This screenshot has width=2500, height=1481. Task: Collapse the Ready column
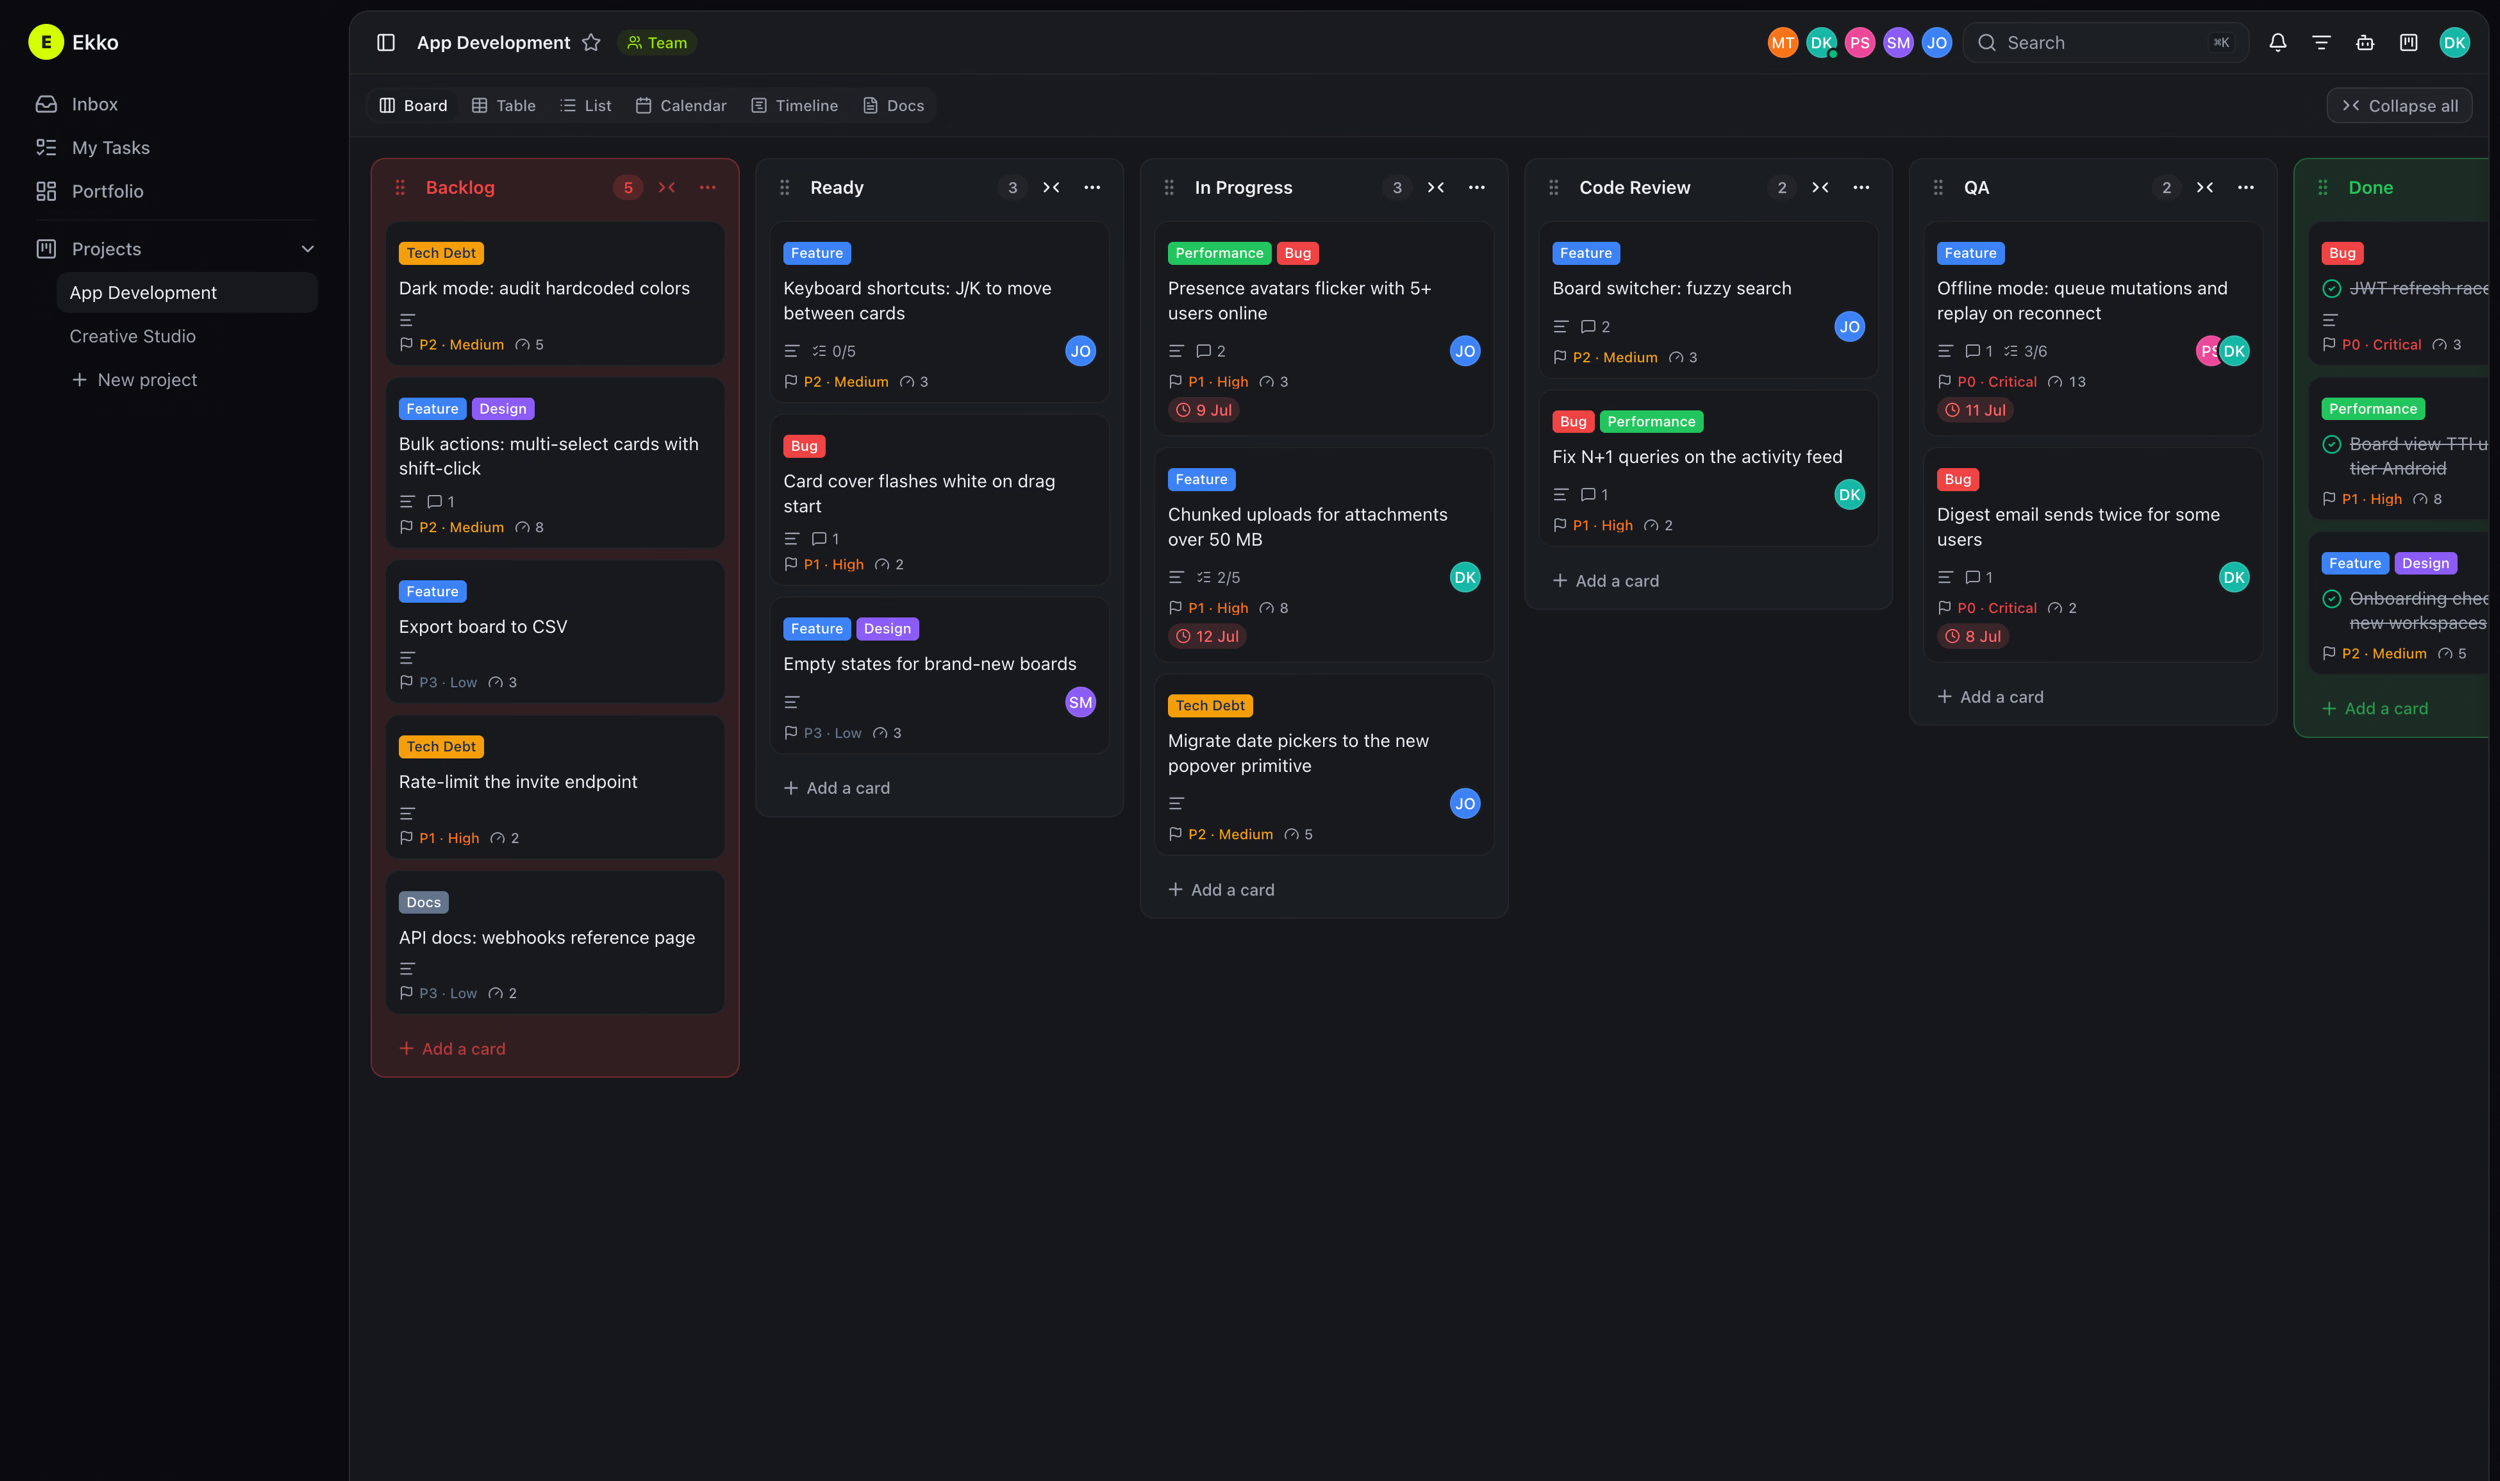coord(1051,187)
